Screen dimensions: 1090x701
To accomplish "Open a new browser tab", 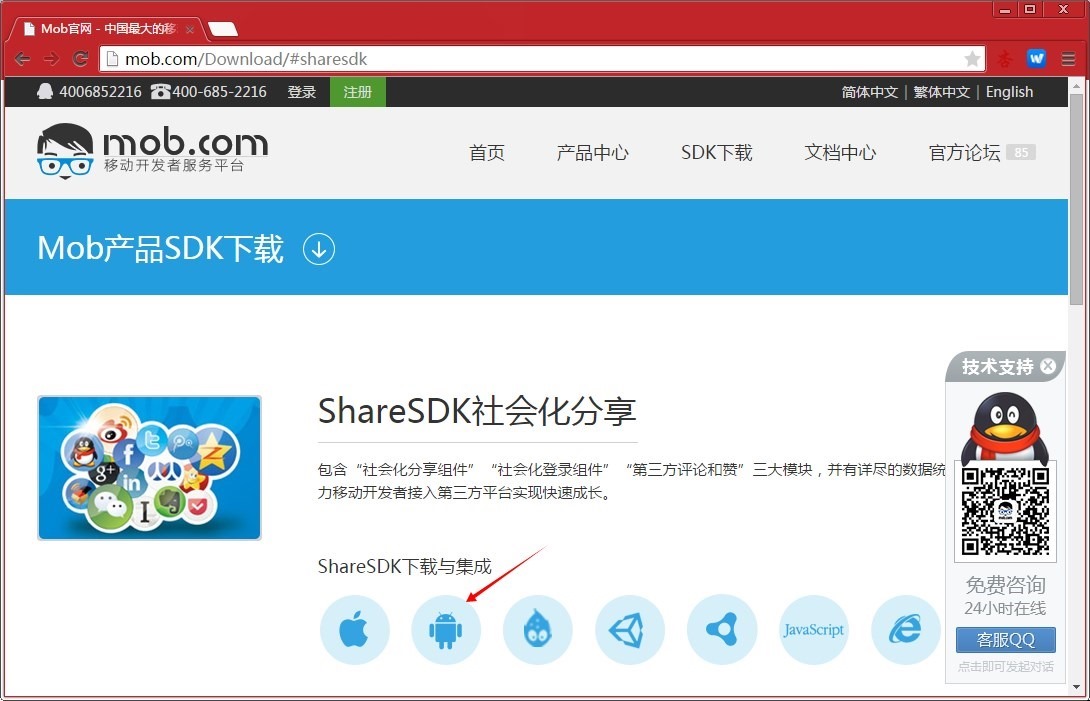I will (223, 29).
